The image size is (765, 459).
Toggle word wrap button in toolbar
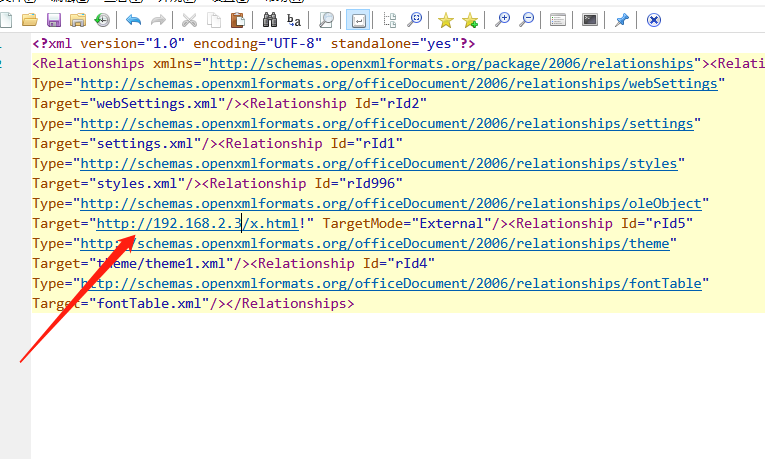358,20
